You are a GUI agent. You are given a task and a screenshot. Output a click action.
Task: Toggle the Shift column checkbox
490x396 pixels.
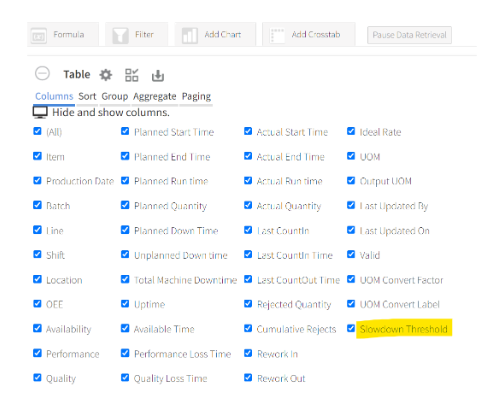tap(37, 254)
